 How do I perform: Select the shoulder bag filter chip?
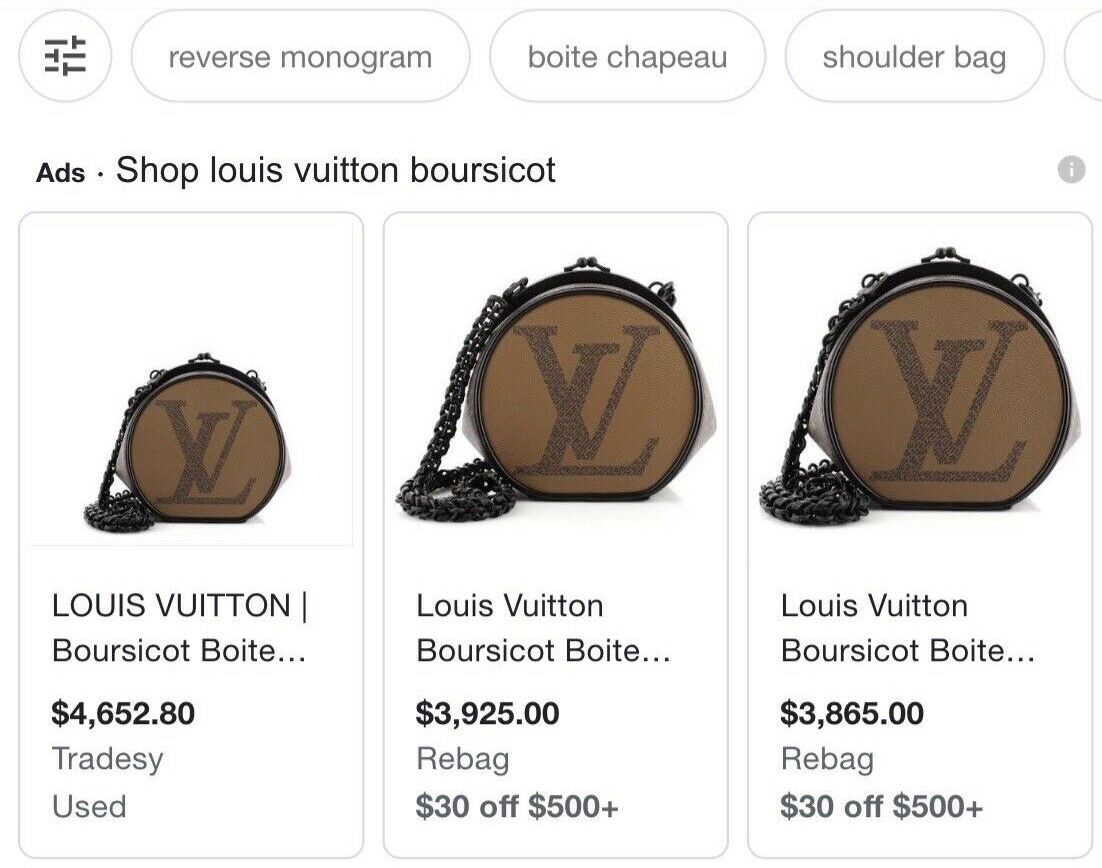coord(914,56)
